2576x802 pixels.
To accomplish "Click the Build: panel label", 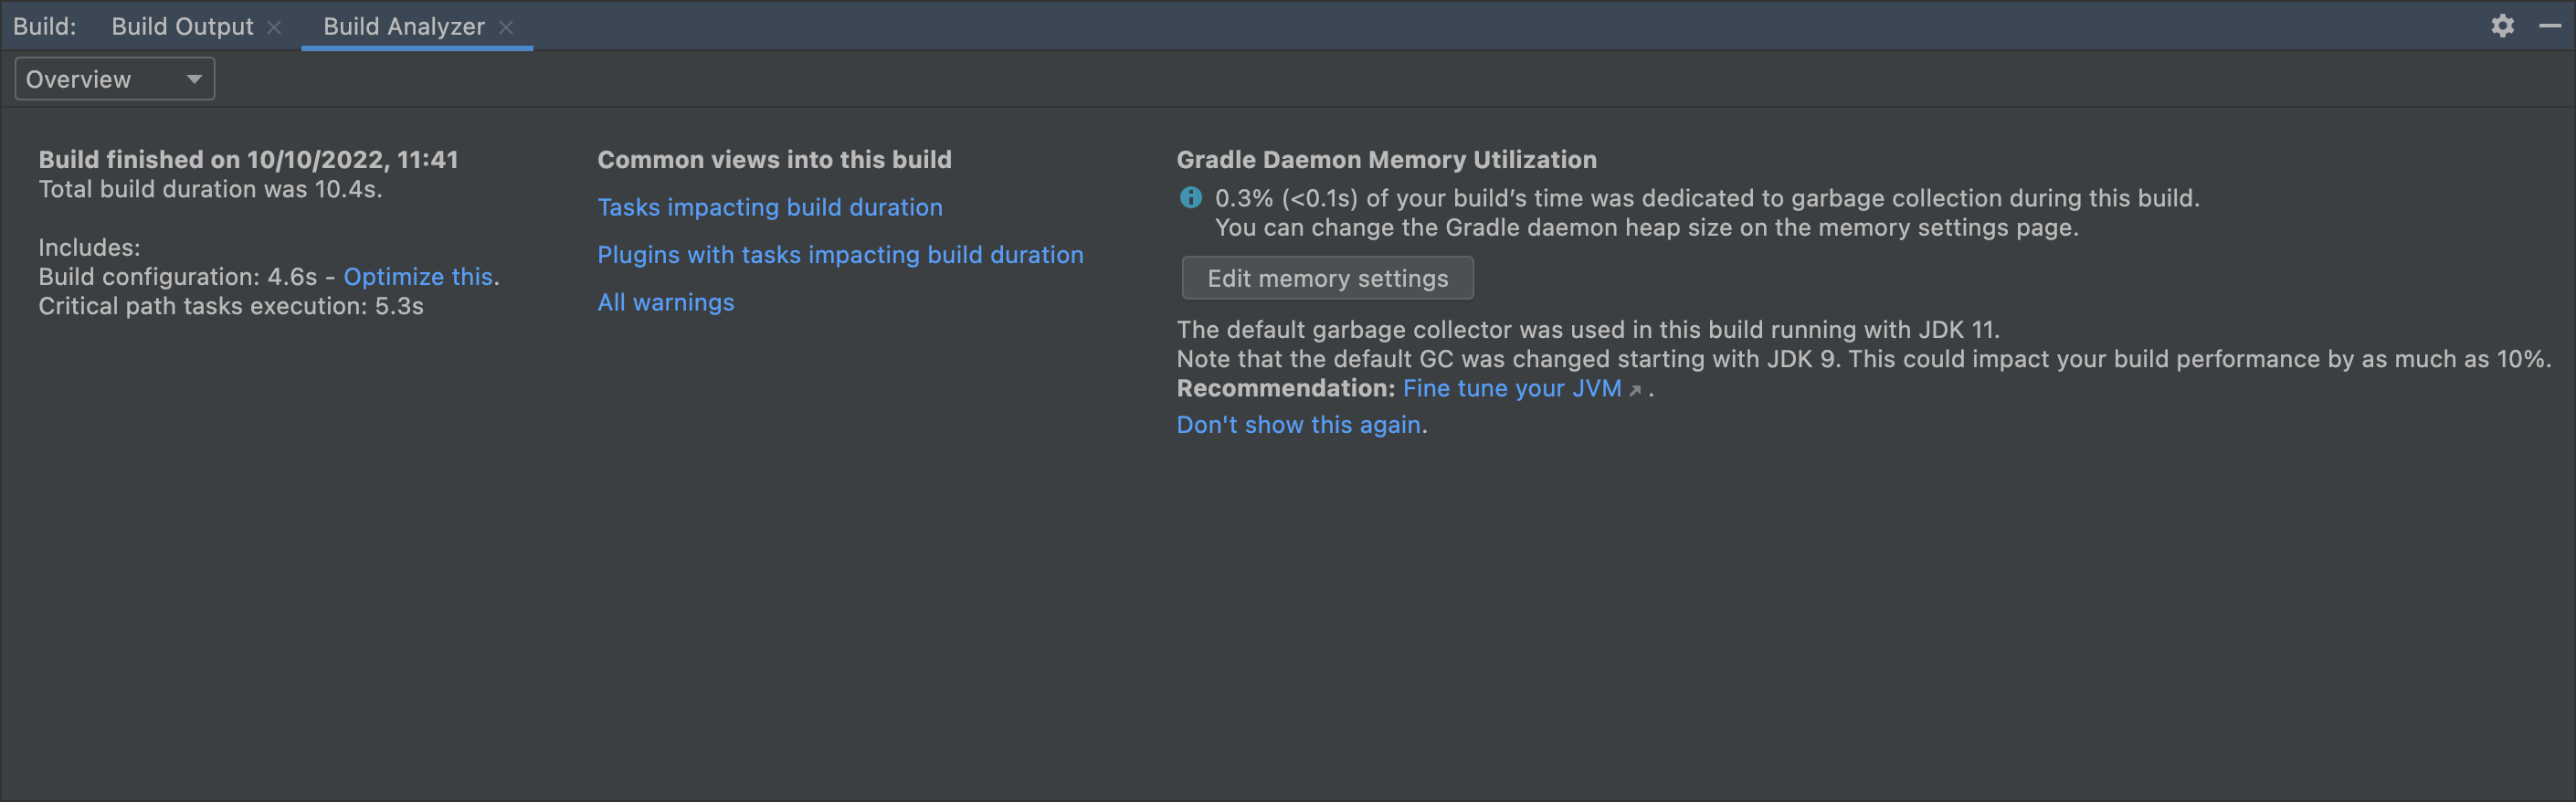I will coord(45,27).
